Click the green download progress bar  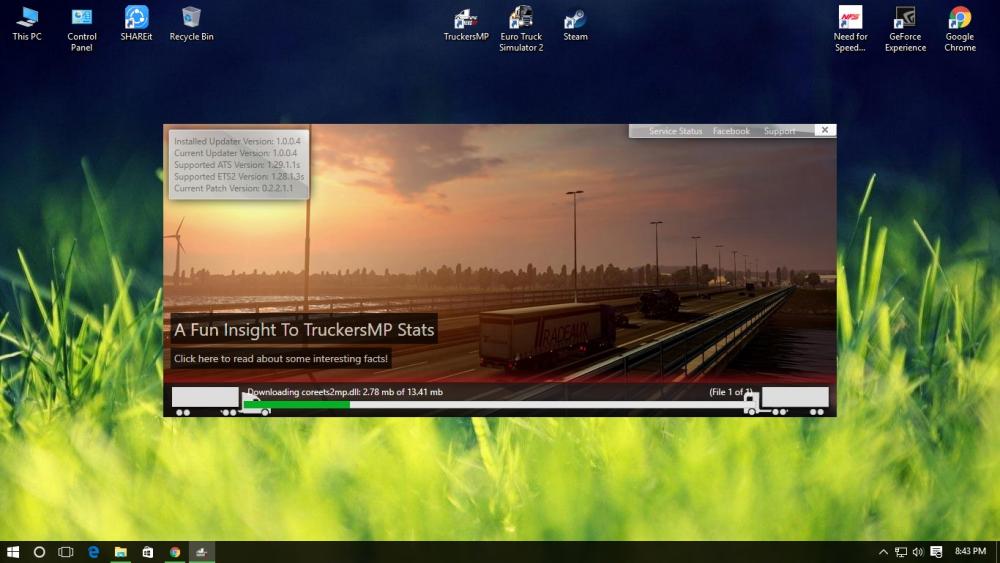pyautogui.click(x=310, y=405)
